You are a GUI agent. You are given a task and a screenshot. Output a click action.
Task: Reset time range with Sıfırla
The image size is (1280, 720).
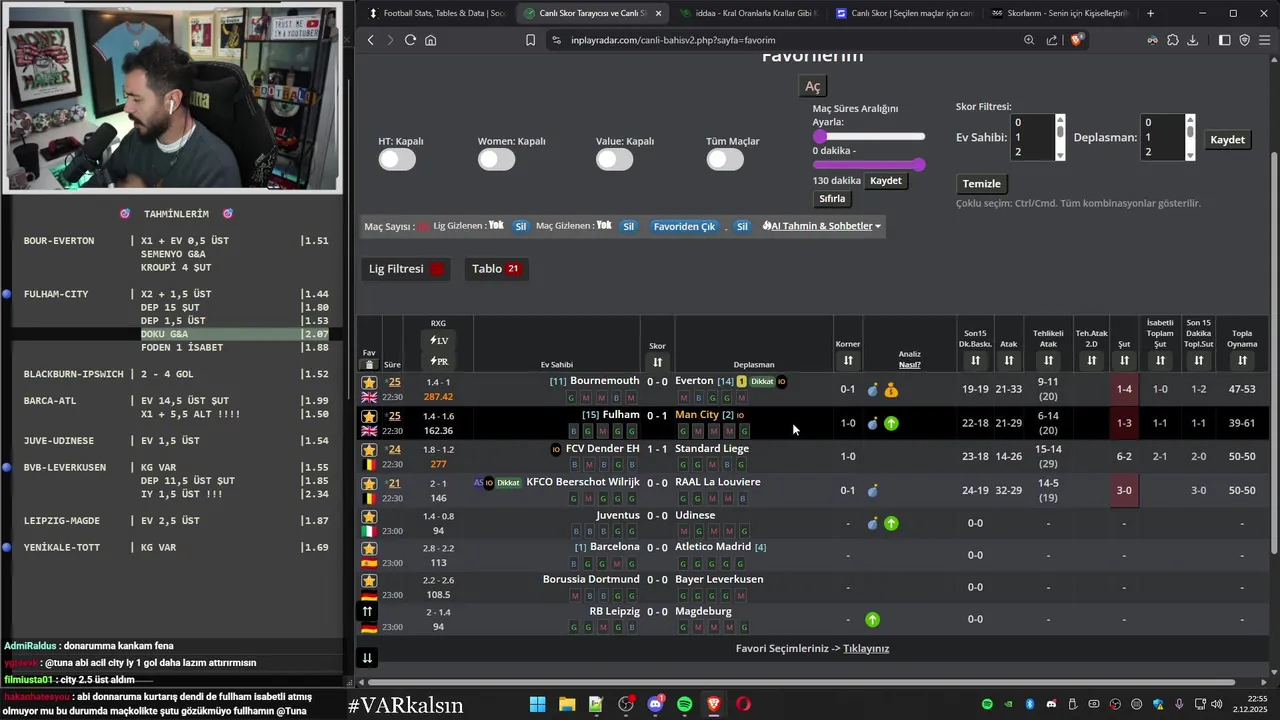click(x=832, y=198)
